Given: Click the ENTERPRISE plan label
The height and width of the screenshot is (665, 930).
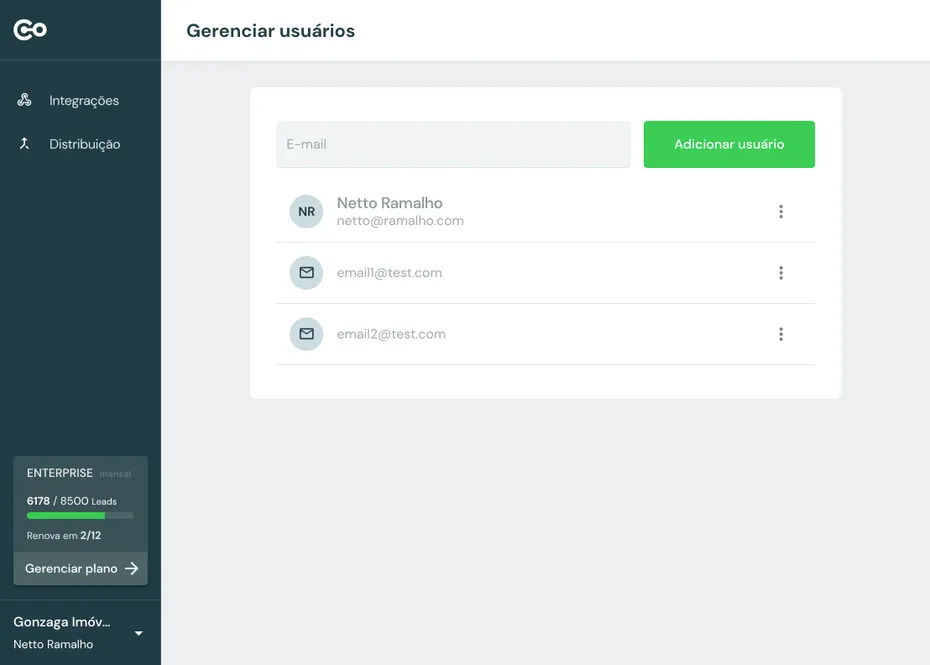Looking at the screenshot, I should point(60,473).
